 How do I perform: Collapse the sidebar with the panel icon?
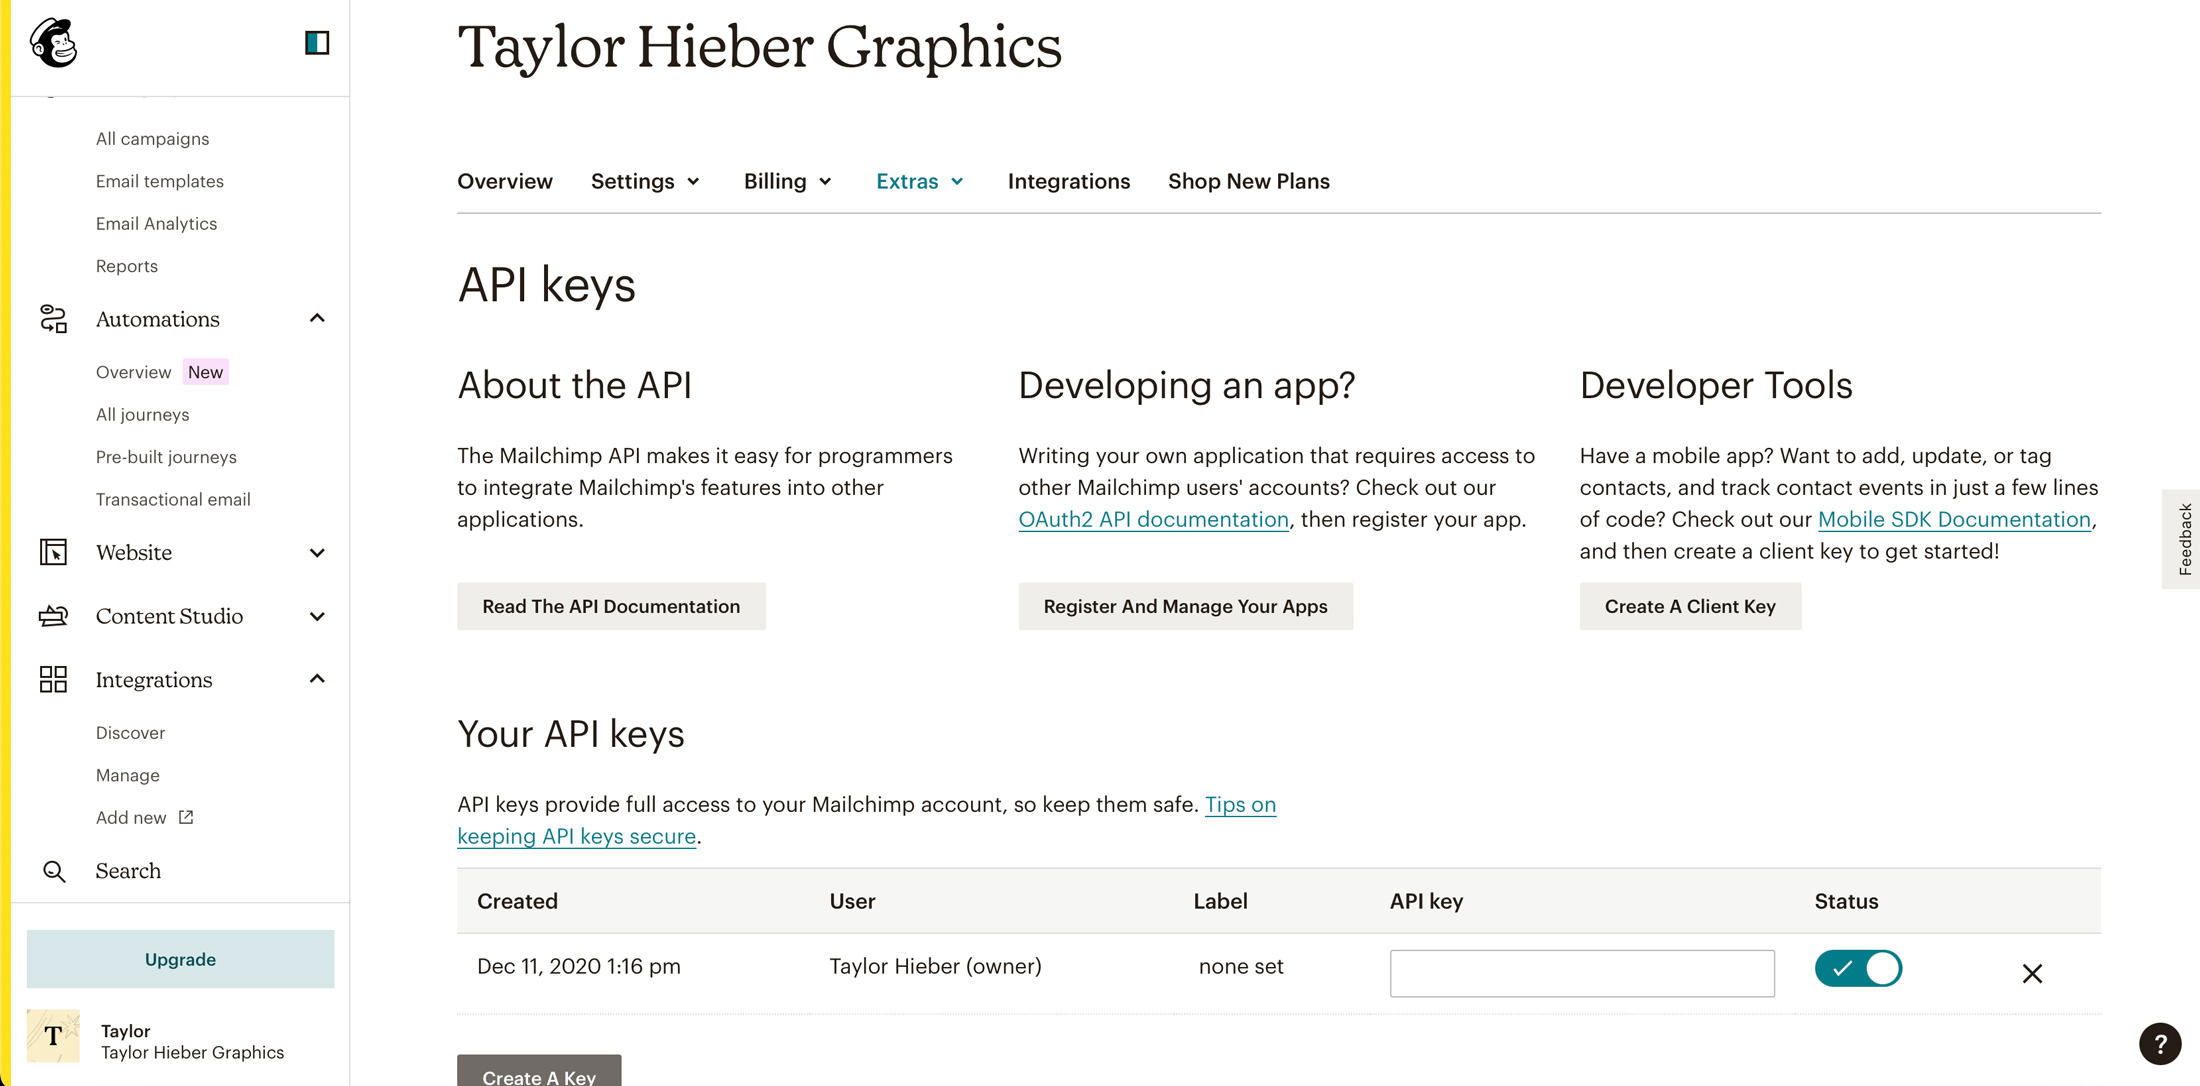(317, 43)
